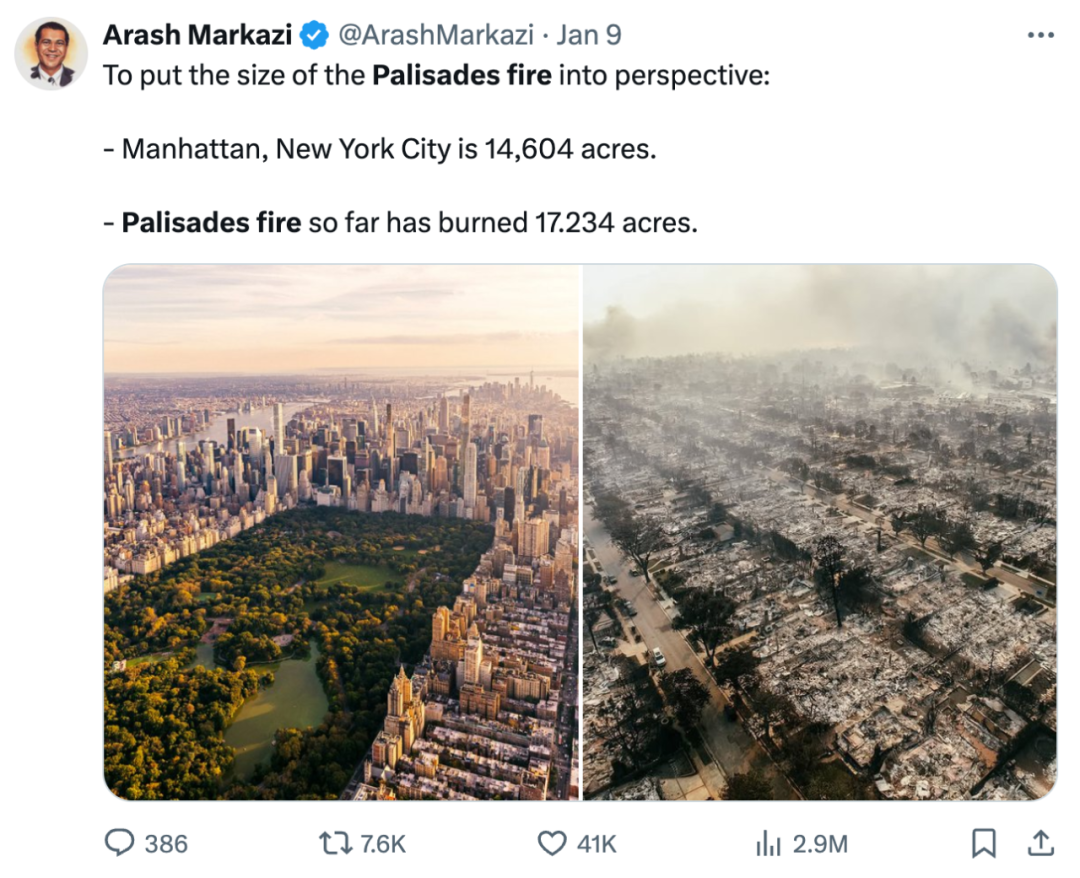The image size is (1080, 878).
Task: Open the Arash Markazi display name link
Action: click(x=198, y=35)
